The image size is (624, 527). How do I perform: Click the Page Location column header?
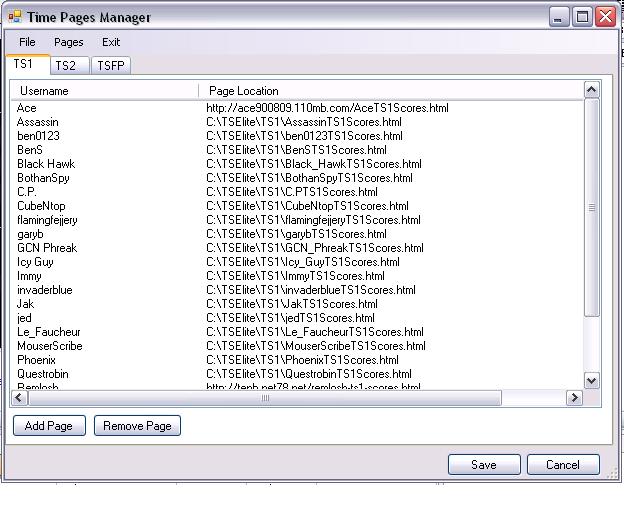(x=390, y=91)
